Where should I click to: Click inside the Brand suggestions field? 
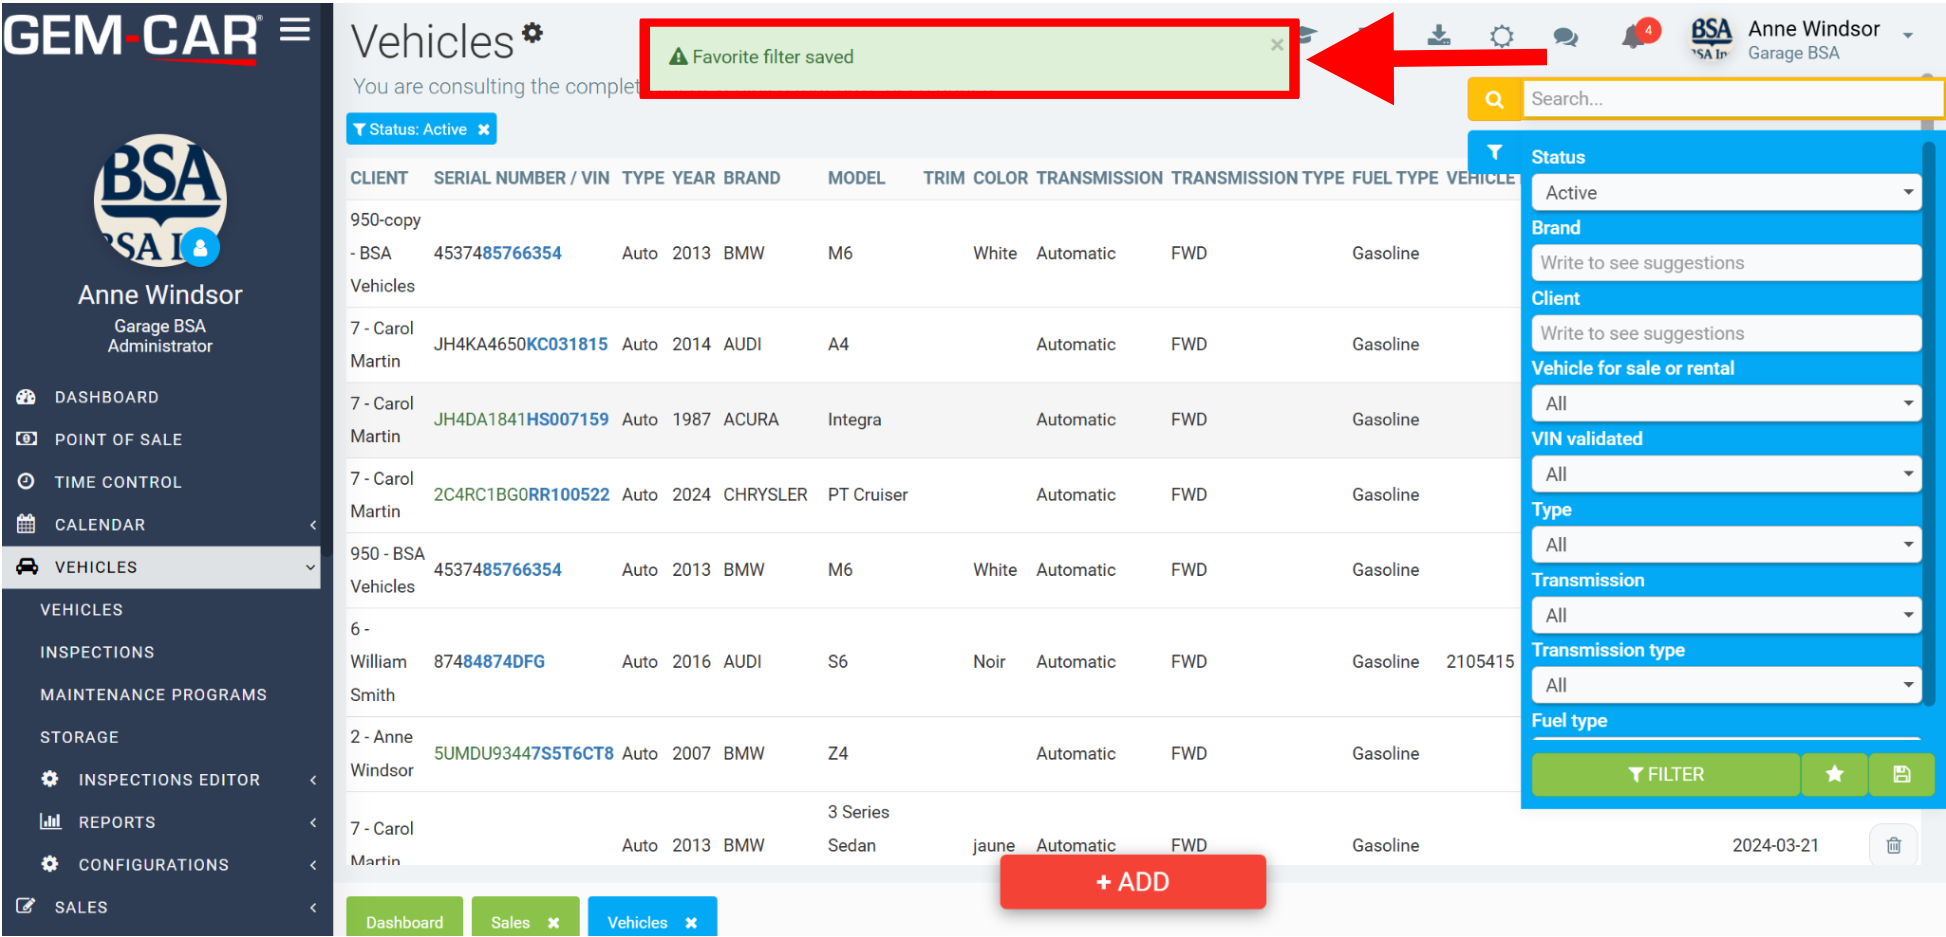pyautogui.click(x=1726, y=263)
